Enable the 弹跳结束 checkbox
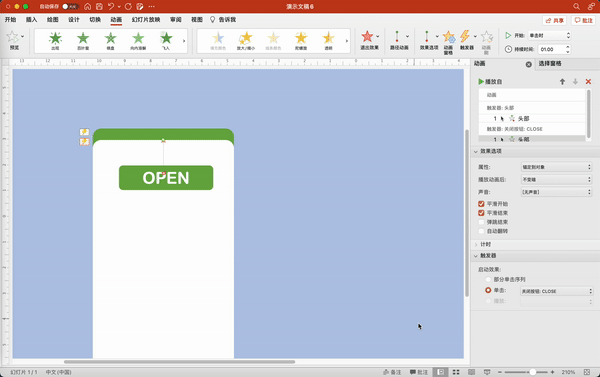 pyautogui.click(x=481, y=222)
